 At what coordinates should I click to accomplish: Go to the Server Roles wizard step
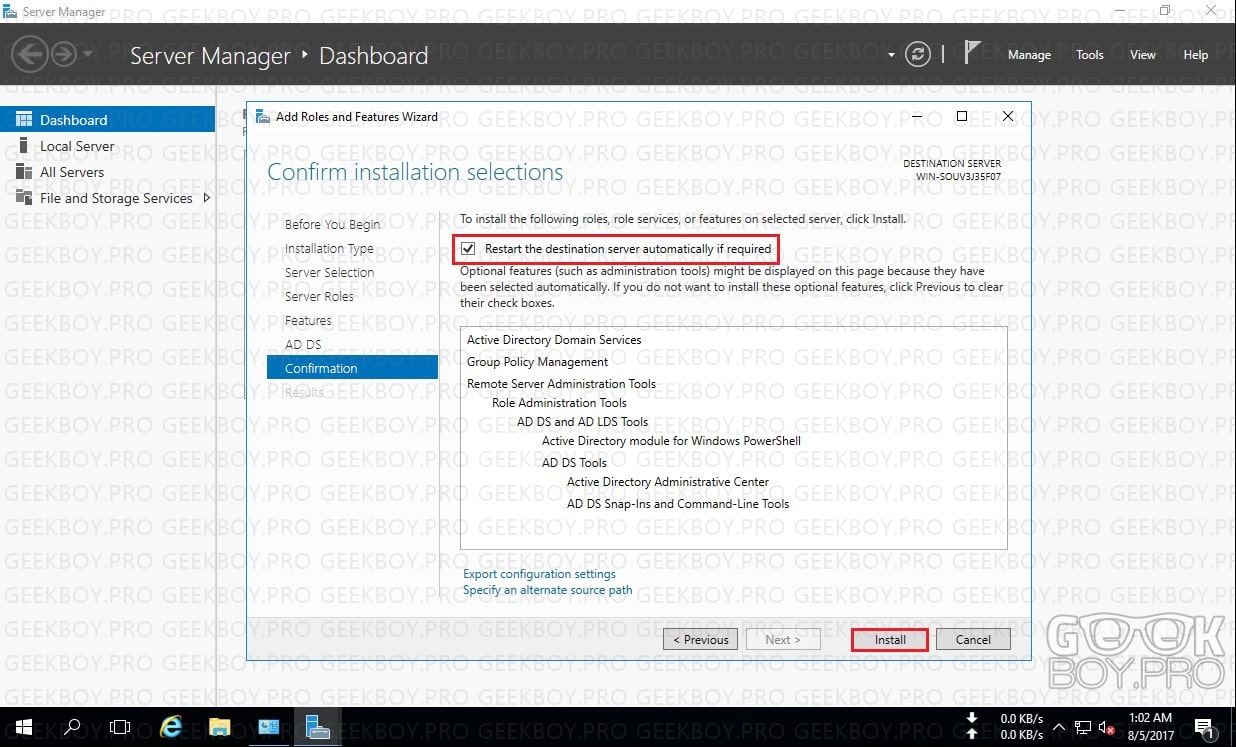(319, 296)
